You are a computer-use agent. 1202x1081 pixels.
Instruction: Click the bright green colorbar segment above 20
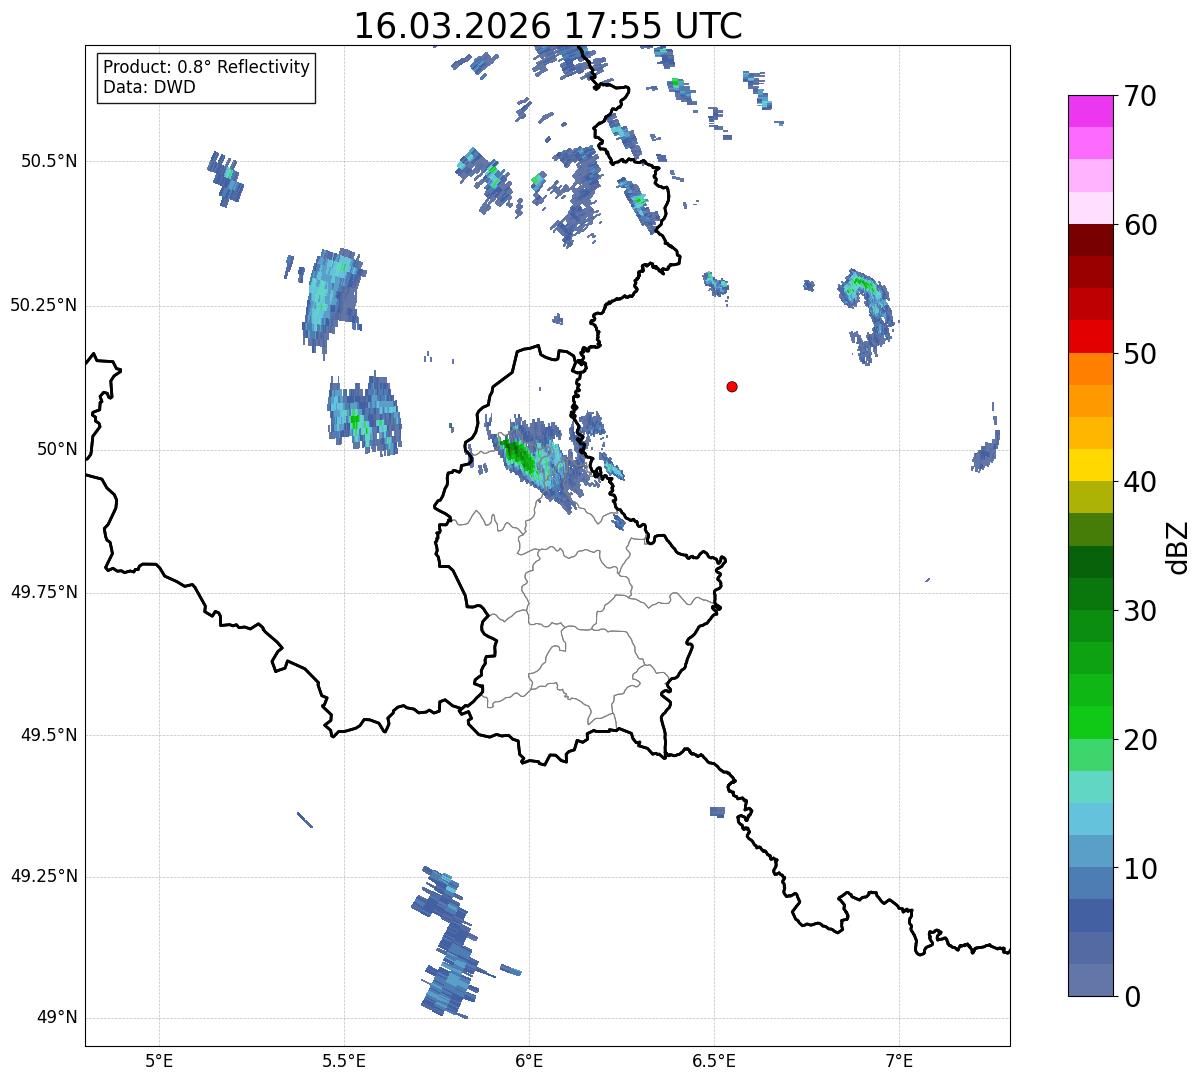[1090, 723]
